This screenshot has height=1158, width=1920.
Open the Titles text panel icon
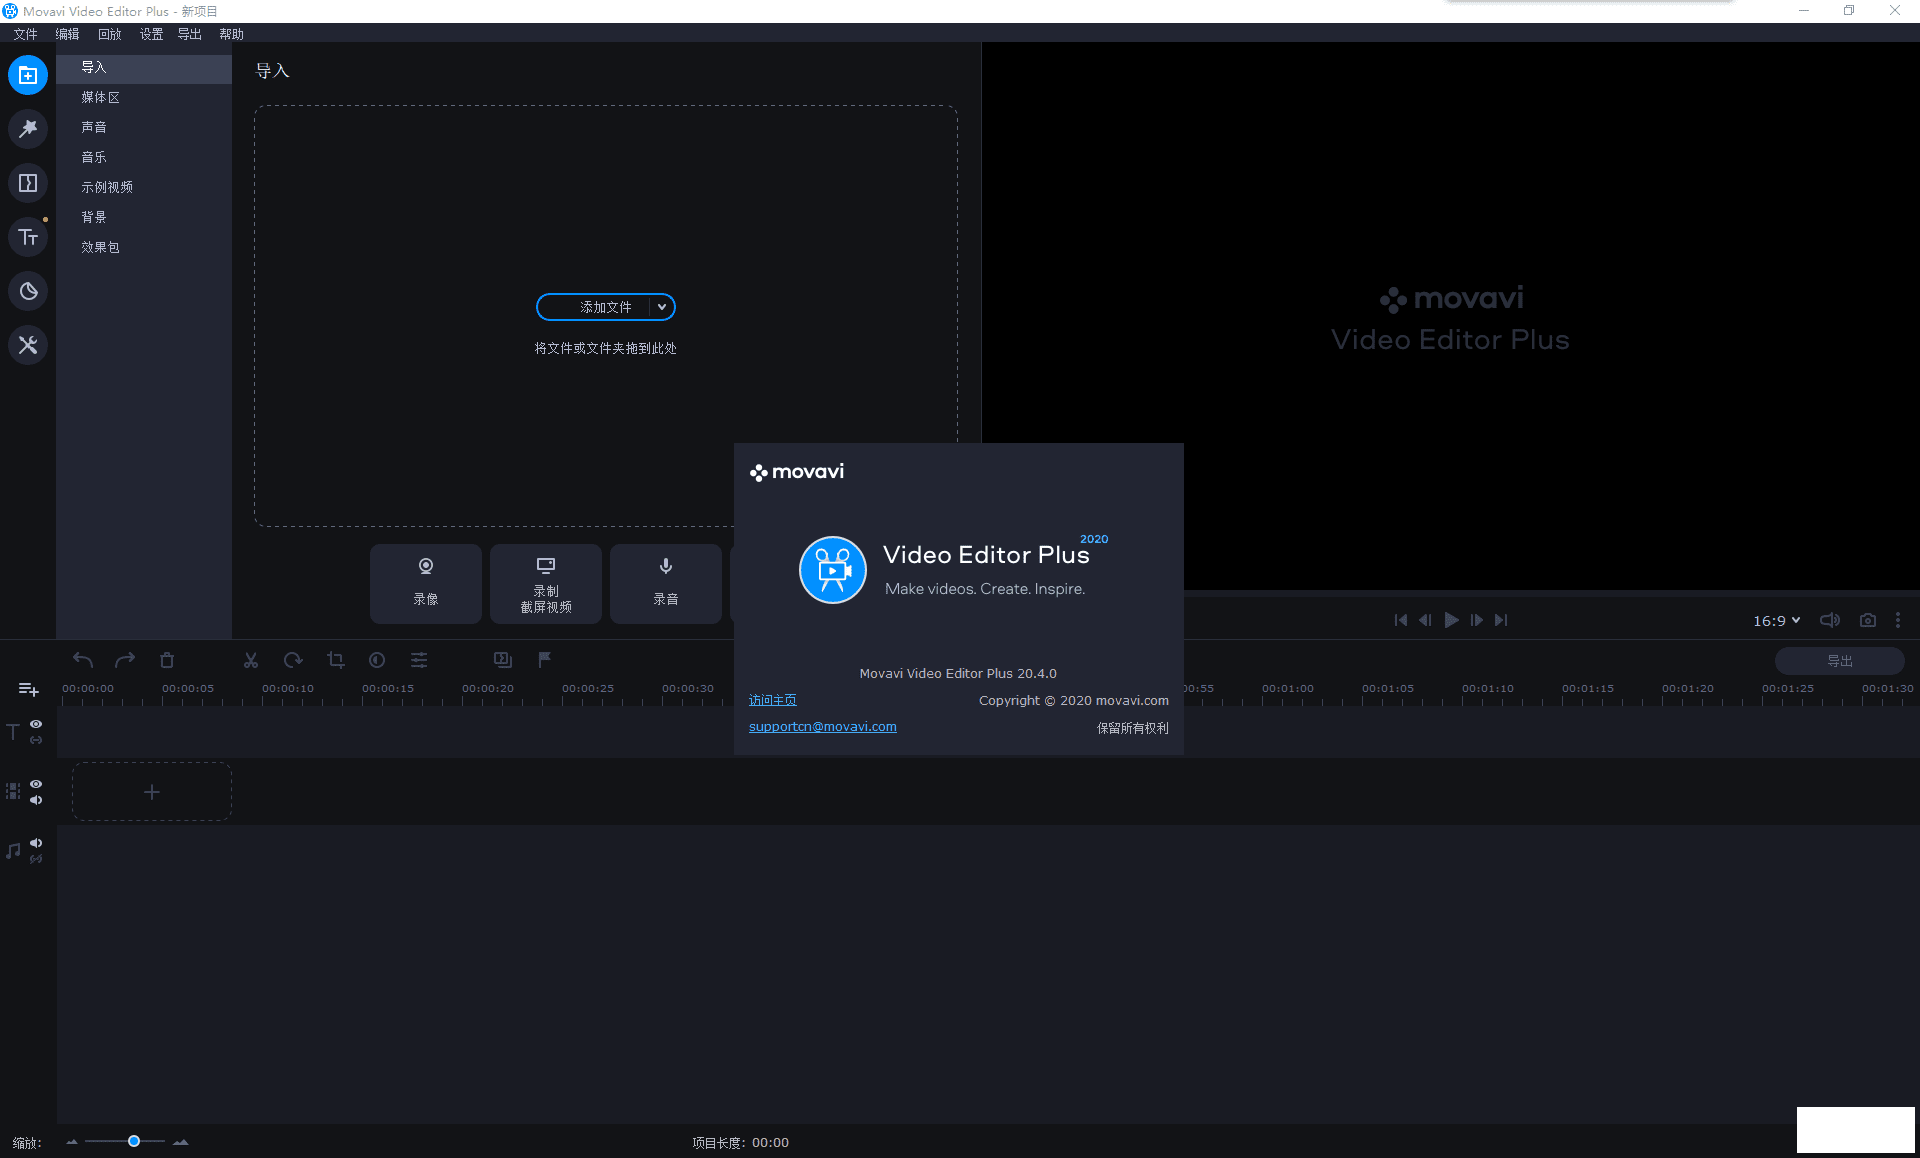coord(28,237)
